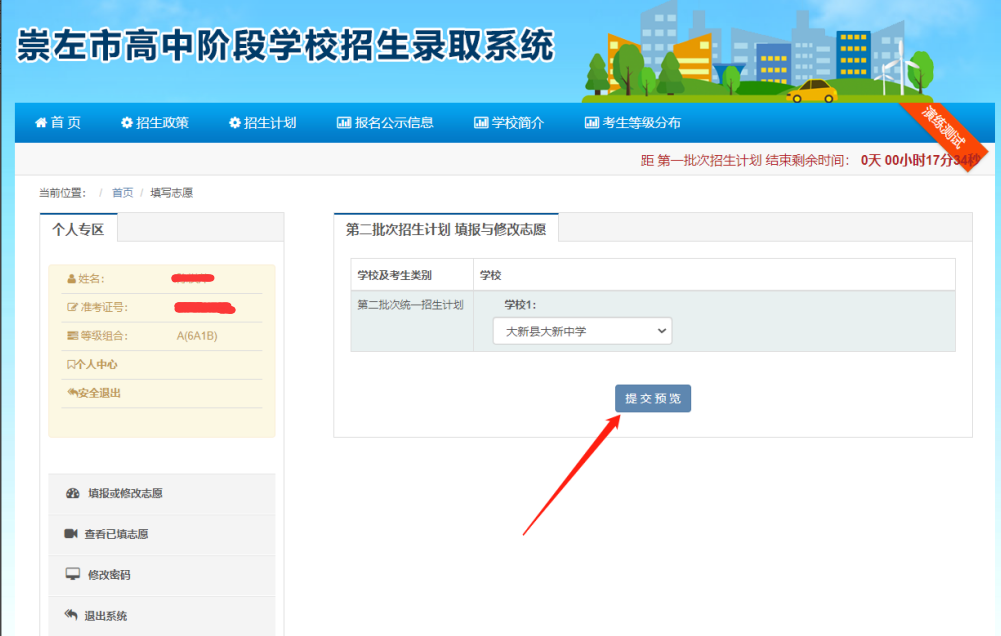This screenshot has width=1001, height=636.
Task: Click the chart icon beside 学校简介
Action: pos(481,123)
